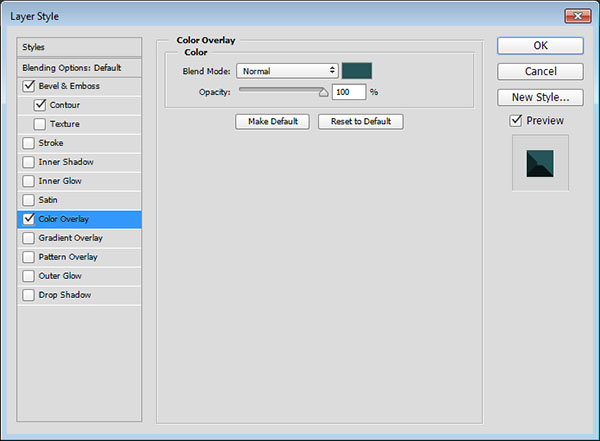
Task: Confirm with the OK button
Action: coord(540,46)
